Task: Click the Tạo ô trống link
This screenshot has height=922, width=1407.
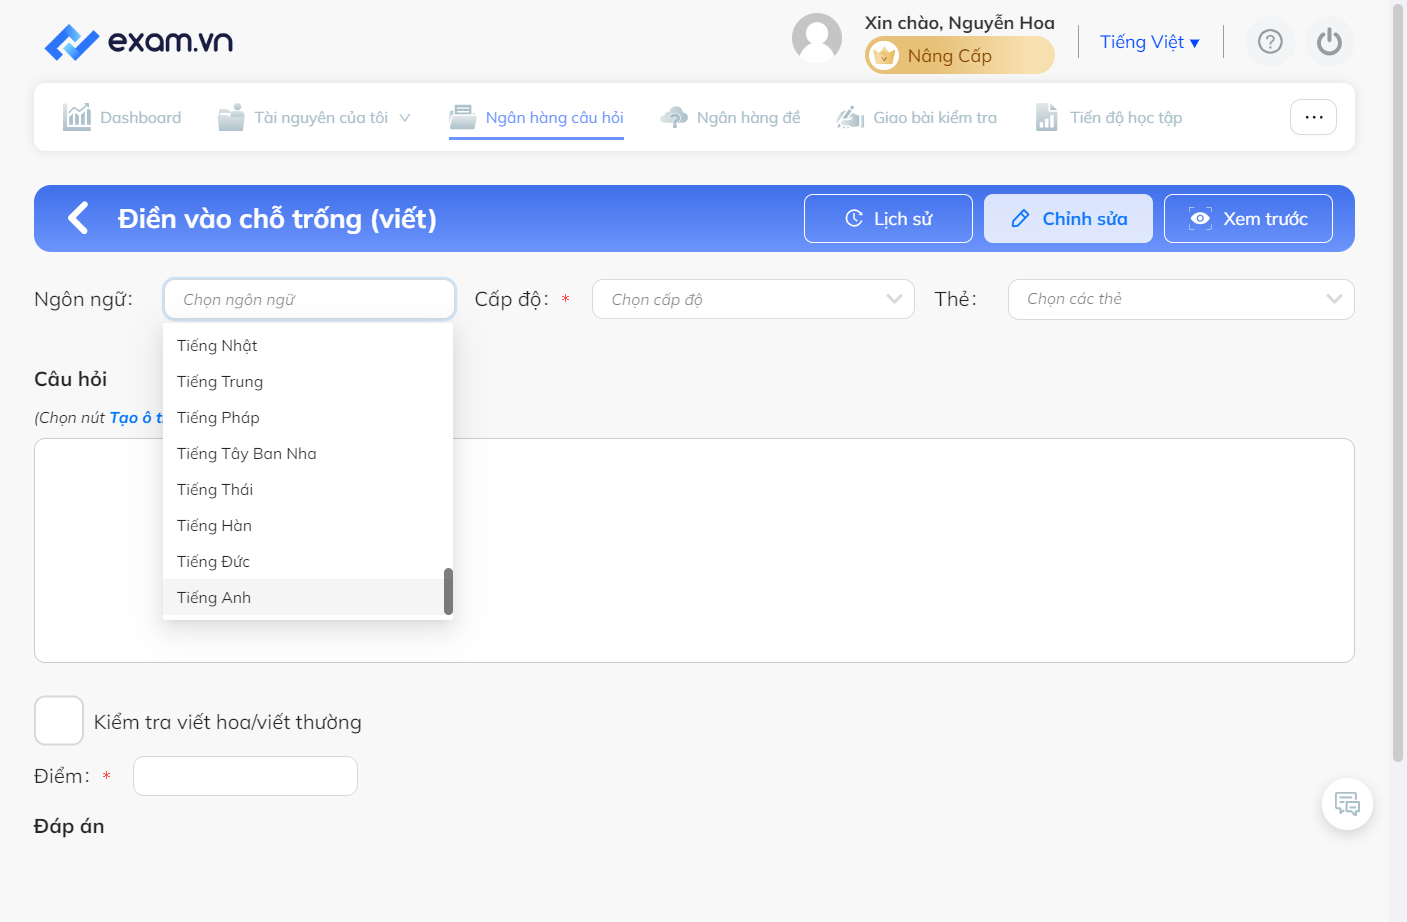Action: pyautogui.click(x=136, y=418)
